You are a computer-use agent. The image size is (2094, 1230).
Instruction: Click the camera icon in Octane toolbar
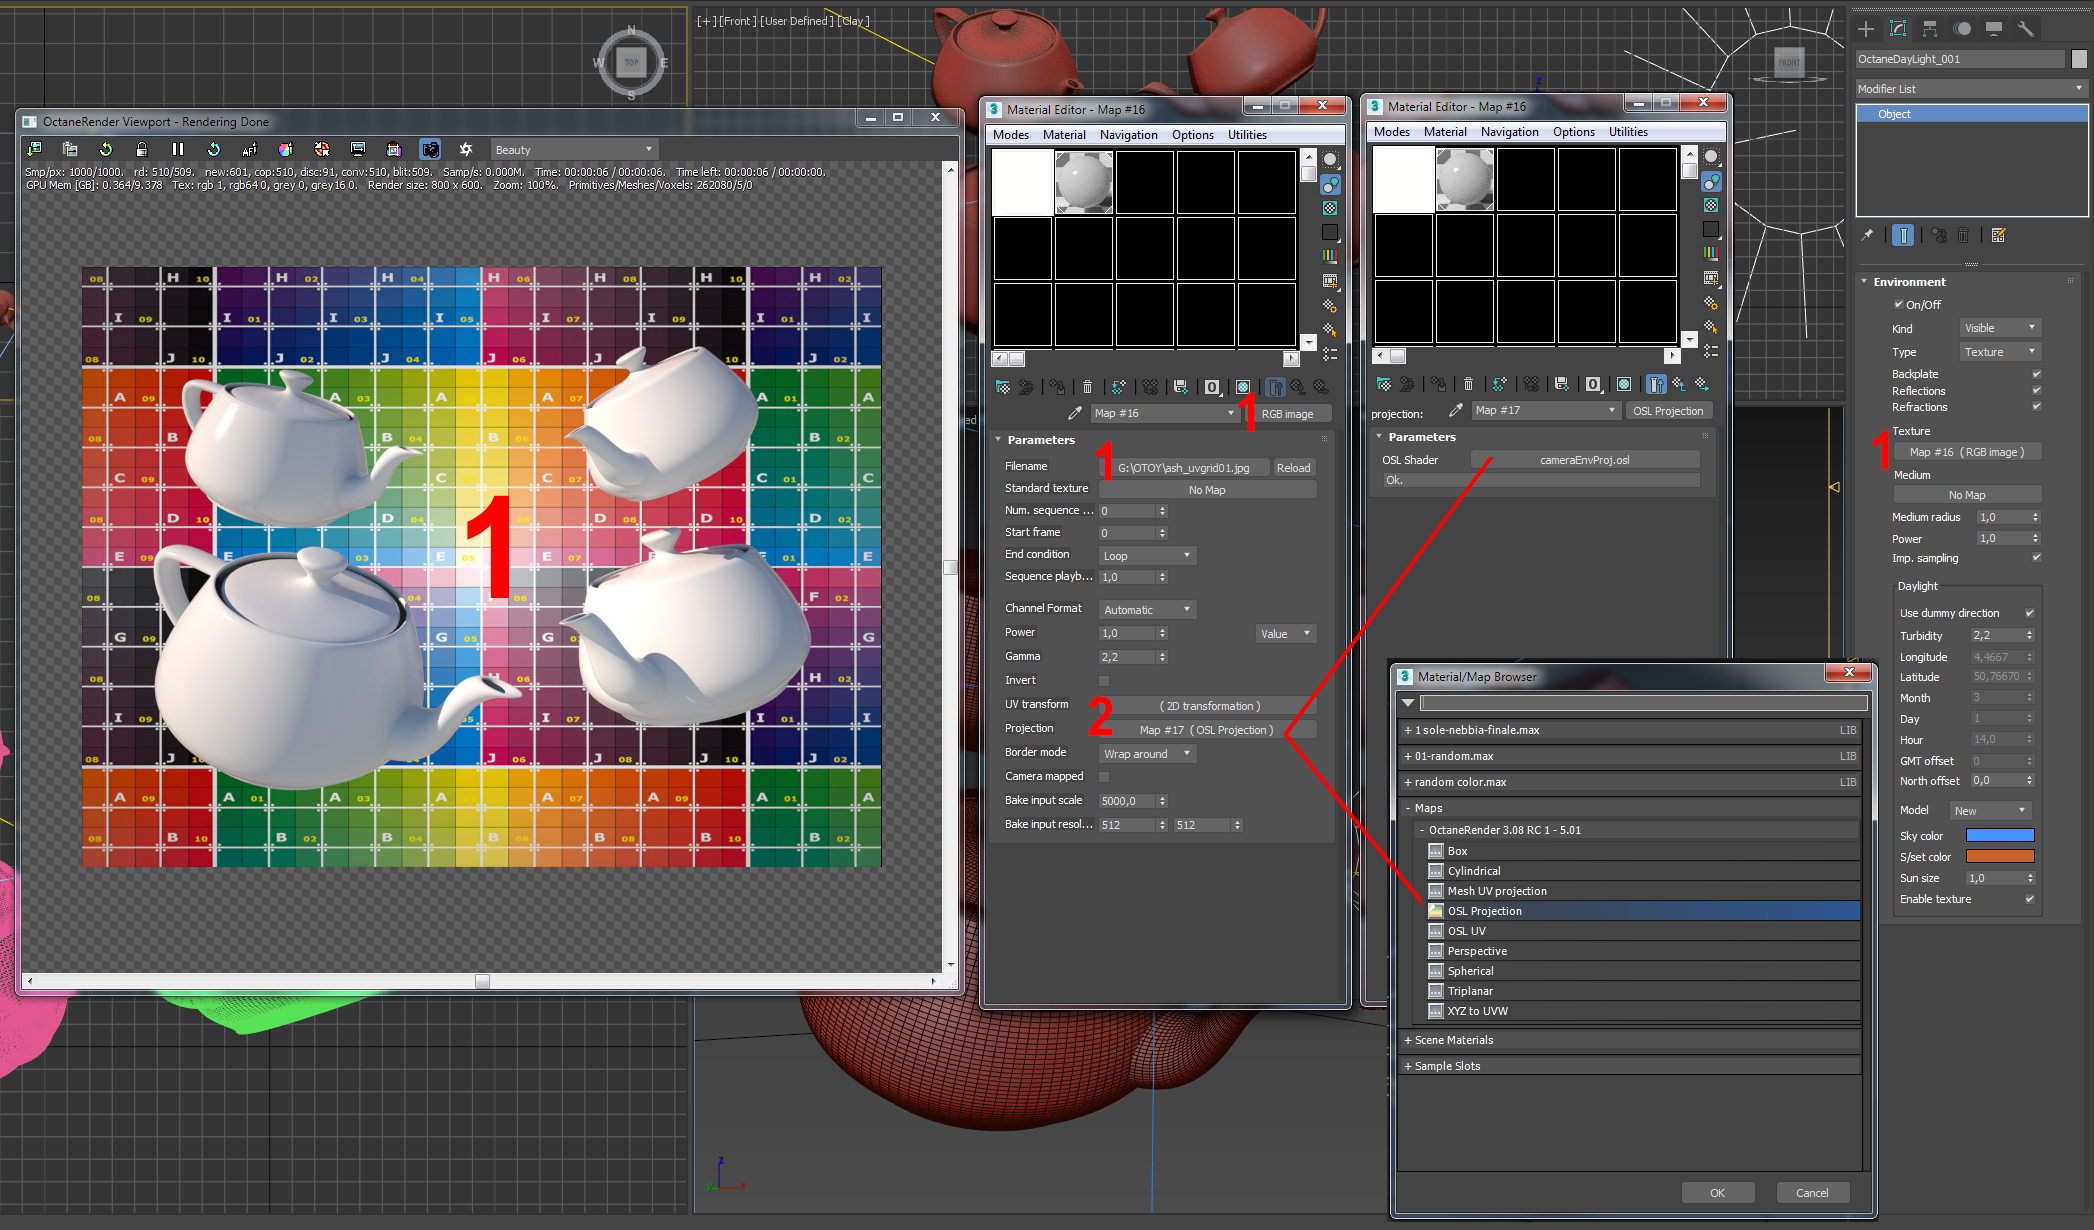430,149
